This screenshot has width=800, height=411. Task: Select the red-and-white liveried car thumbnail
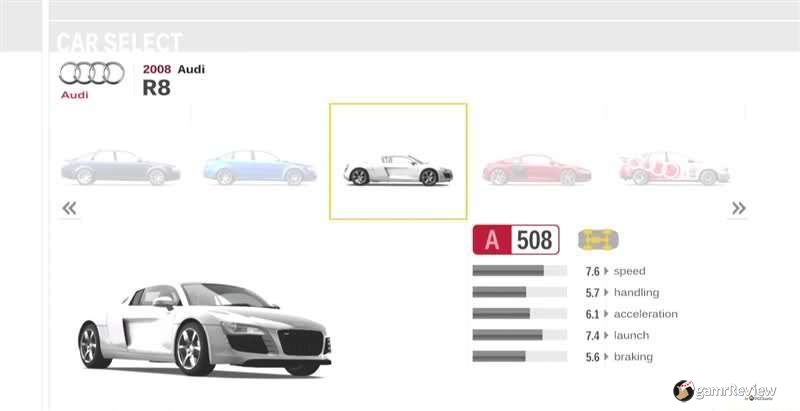[x=674, y=168]
